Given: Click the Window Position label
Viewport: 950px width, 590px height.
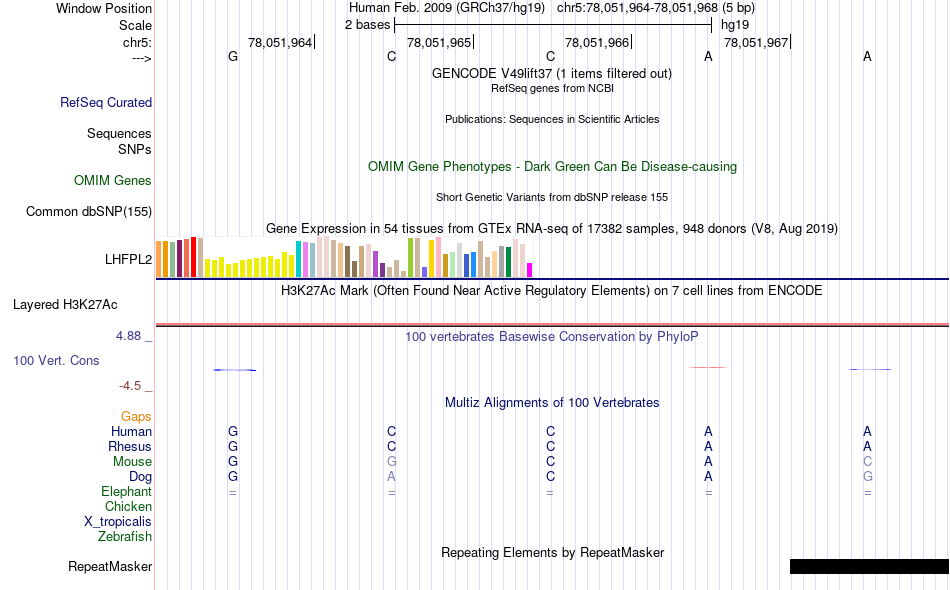Looking at the screenshot, I should pos(104,8).
